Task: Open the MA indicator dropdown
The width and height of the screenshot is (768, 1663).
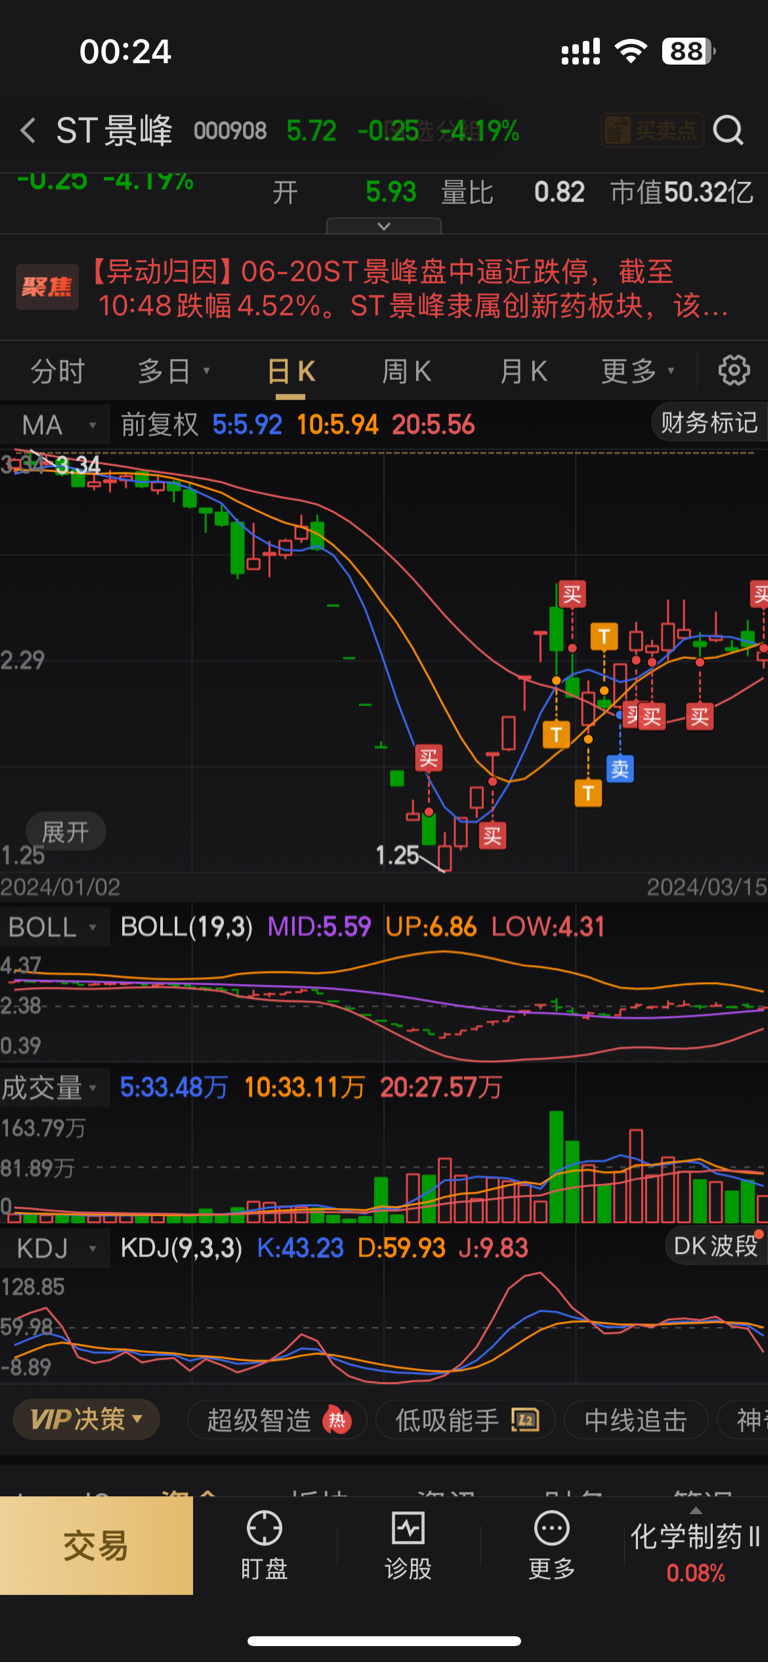Action: coord(56,425)
